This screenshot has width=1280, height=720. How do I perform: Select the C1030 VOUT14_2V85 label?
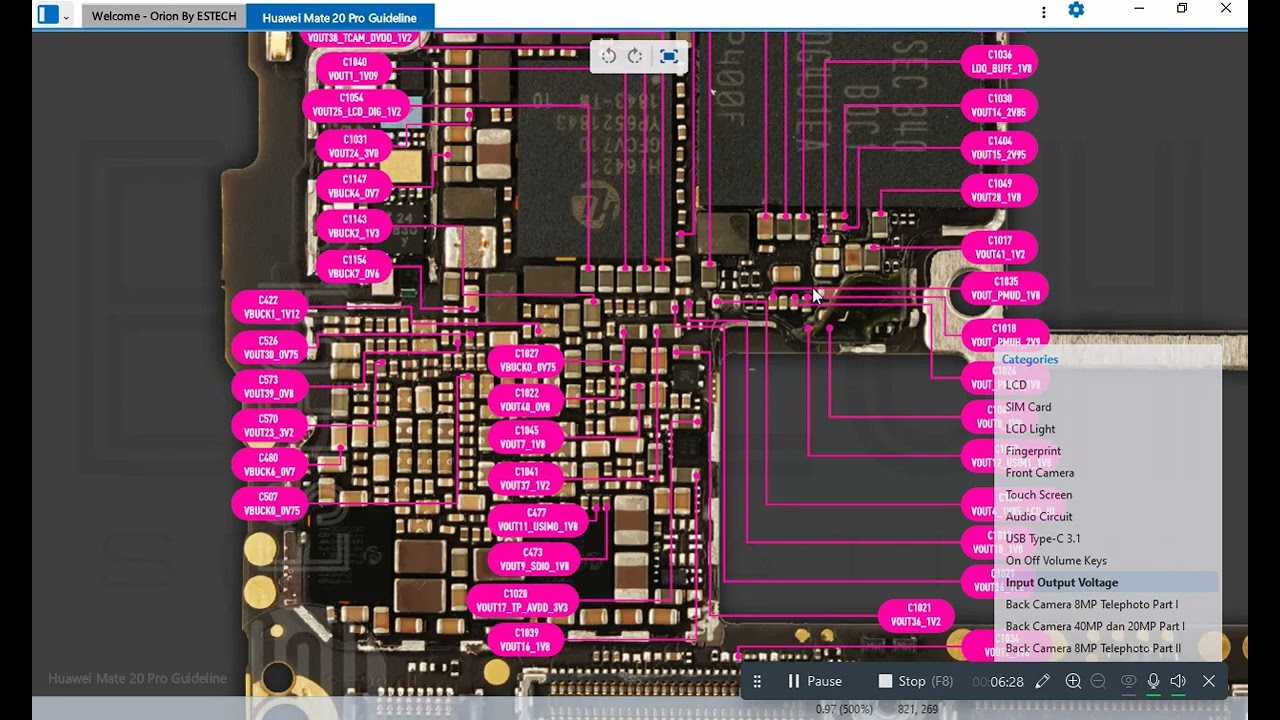click(1000, 106)
